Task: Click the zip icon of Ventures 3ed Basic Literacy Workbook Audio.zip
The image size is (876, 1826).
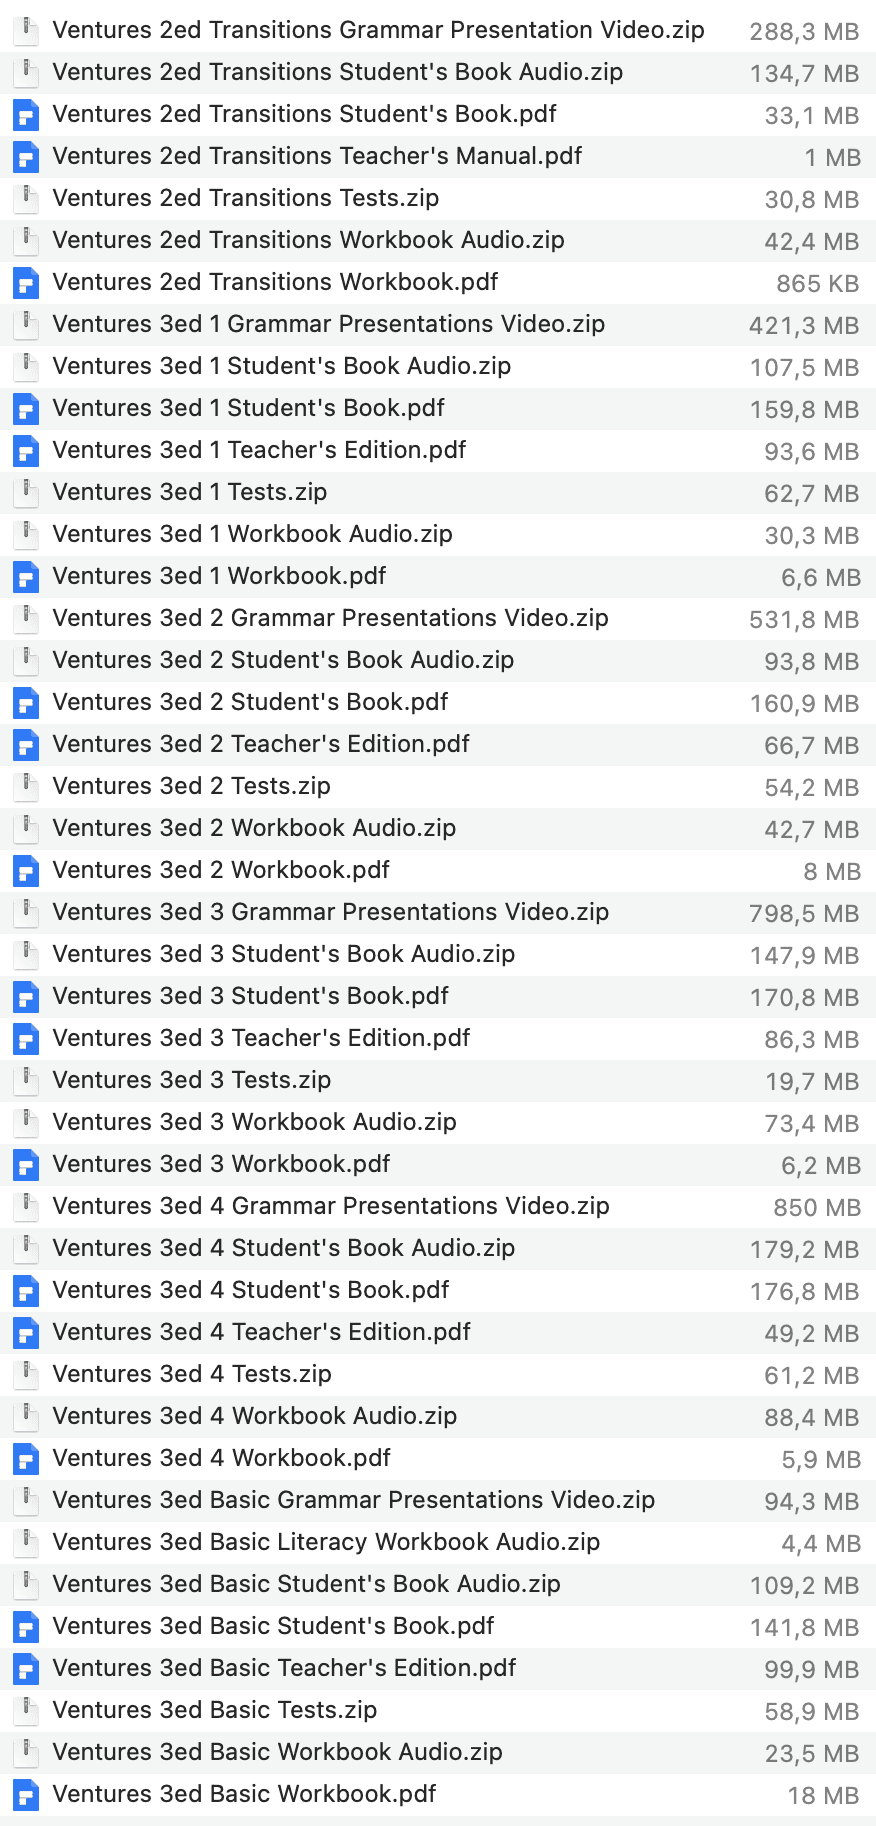Action: [26, 1543]
